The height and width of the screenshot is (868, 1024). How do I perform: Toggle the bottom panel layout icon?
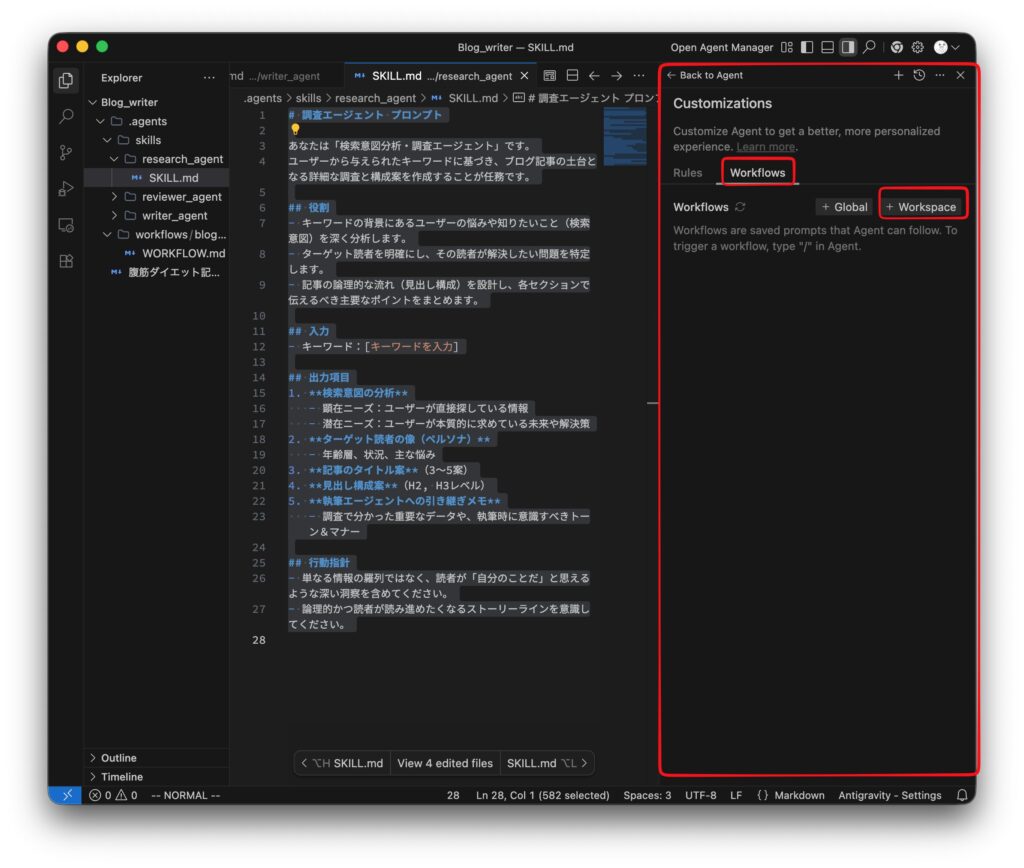pos(827,47)
